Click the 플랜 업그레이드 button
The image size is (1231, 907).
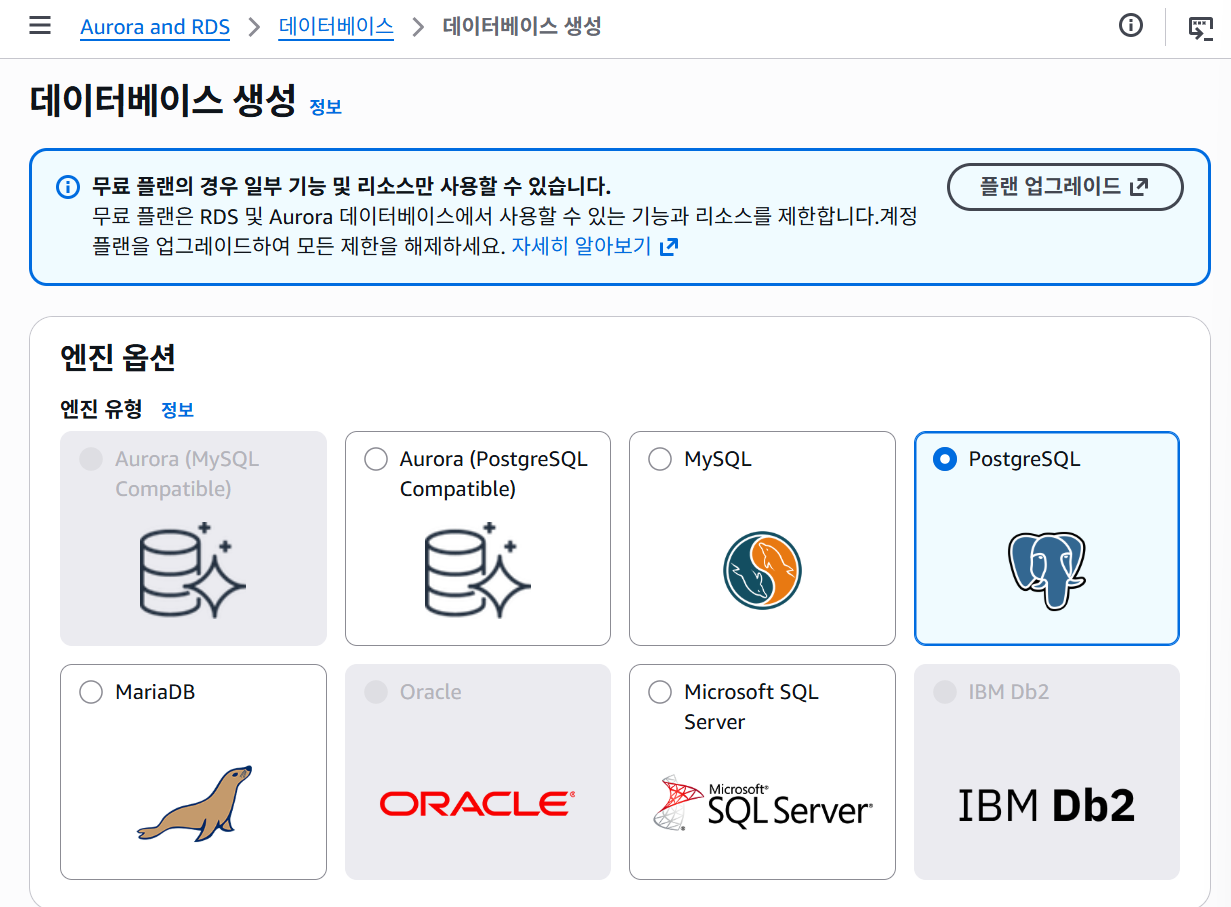click(x=1065, y=187)
